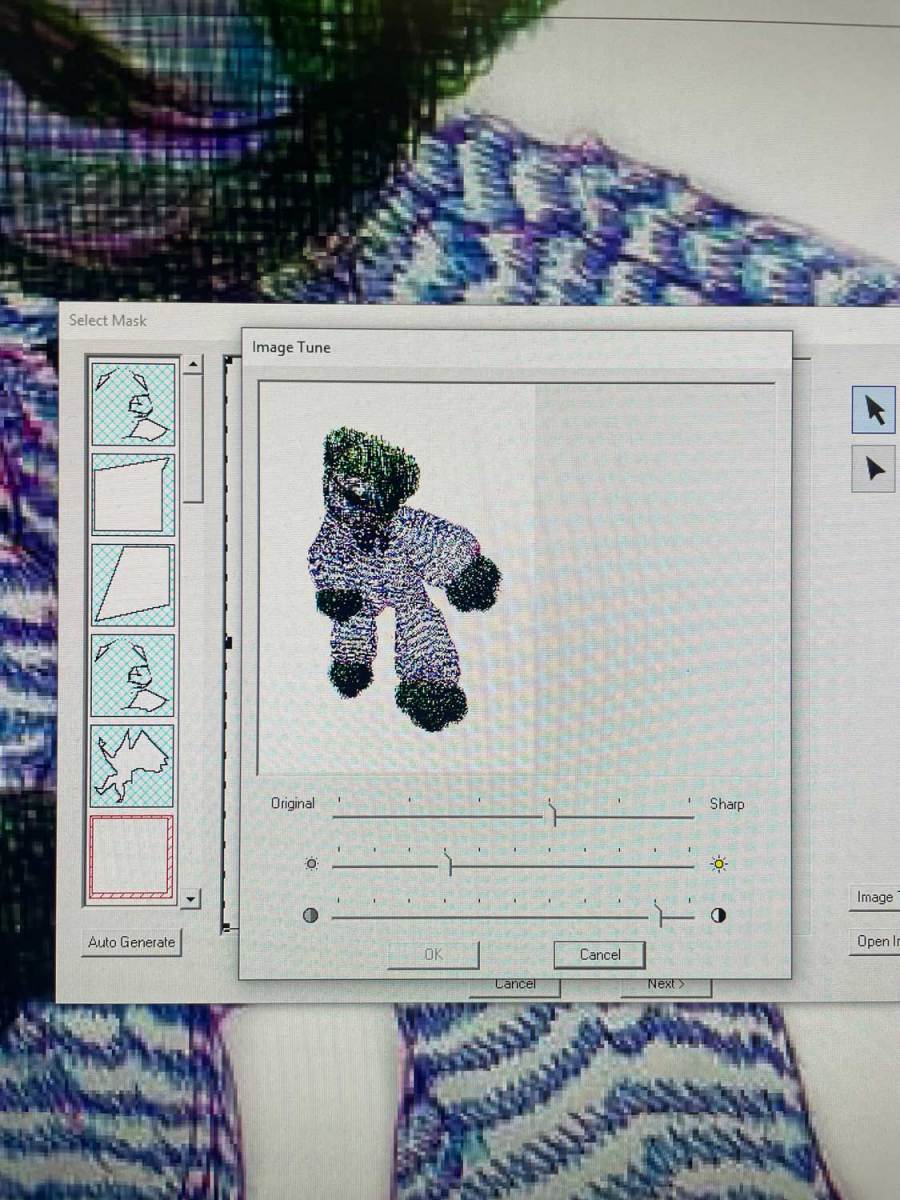Click Next in Select Mask window
The image size is (900, 1200).
point(665,985)
